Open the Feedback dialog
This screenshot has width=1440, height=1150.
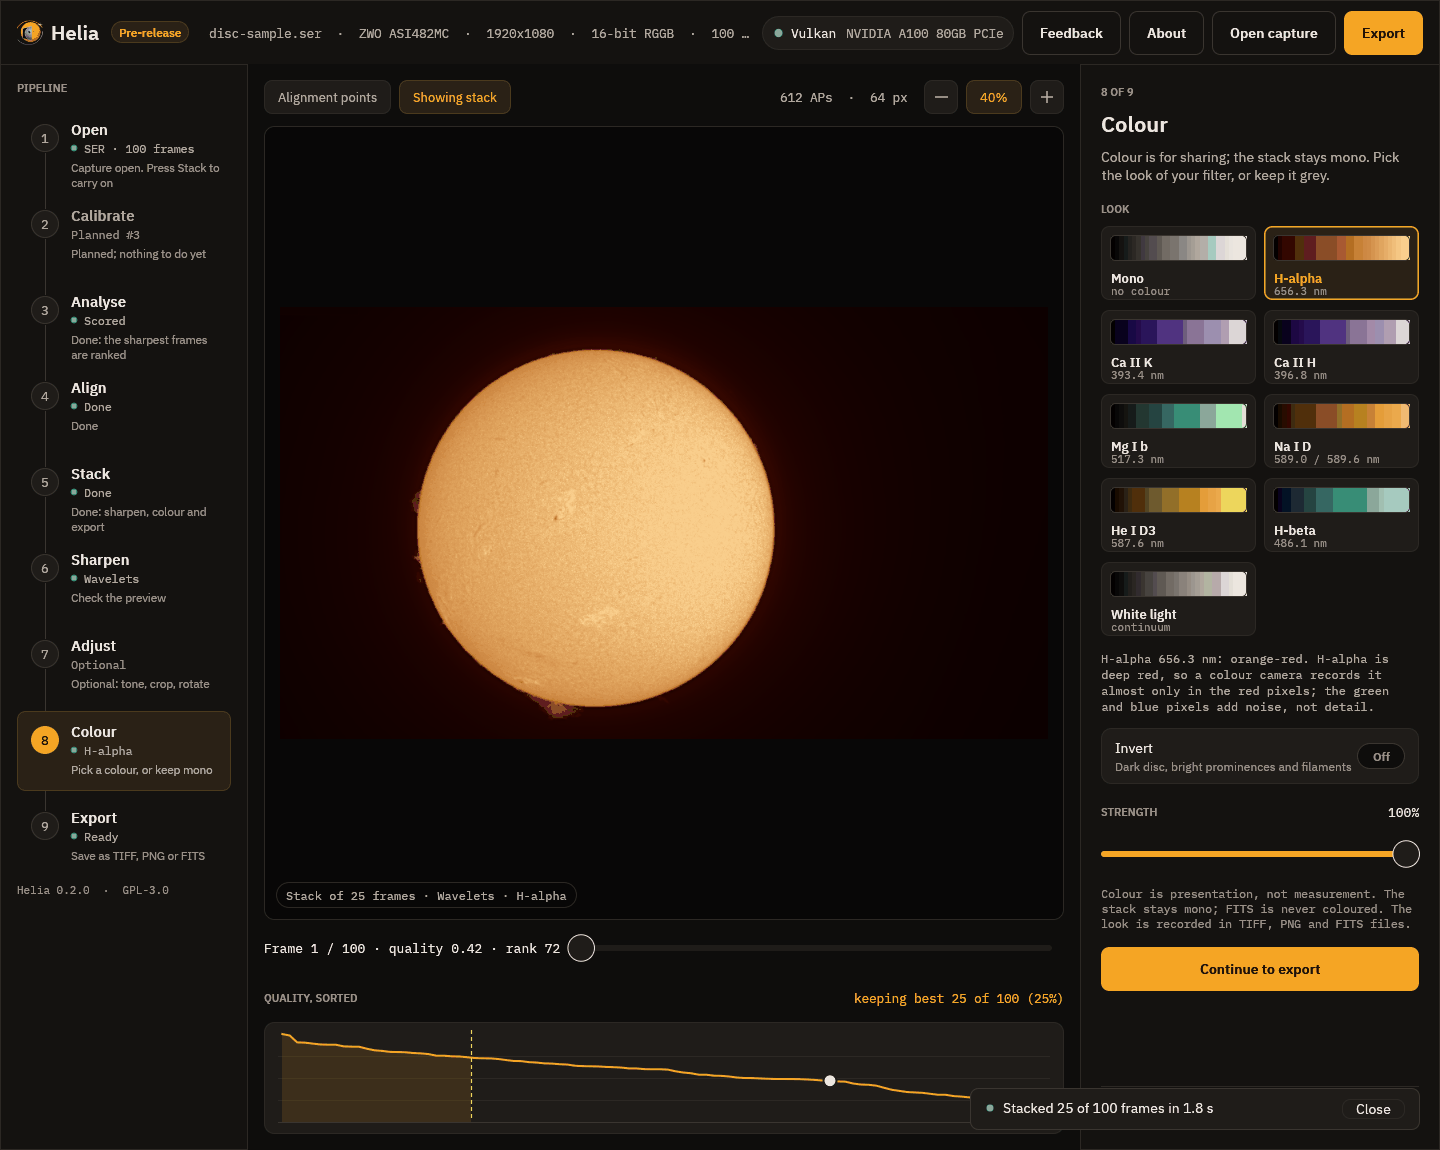pyautogui.click(x=1071, y=33)
